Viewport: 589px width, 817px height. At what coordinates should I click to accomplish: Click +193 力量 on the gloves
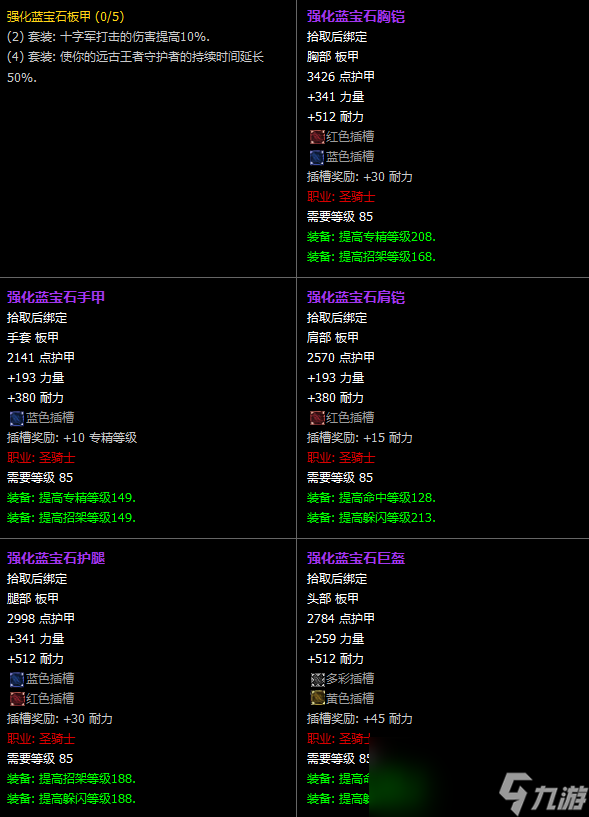point(35,378)
